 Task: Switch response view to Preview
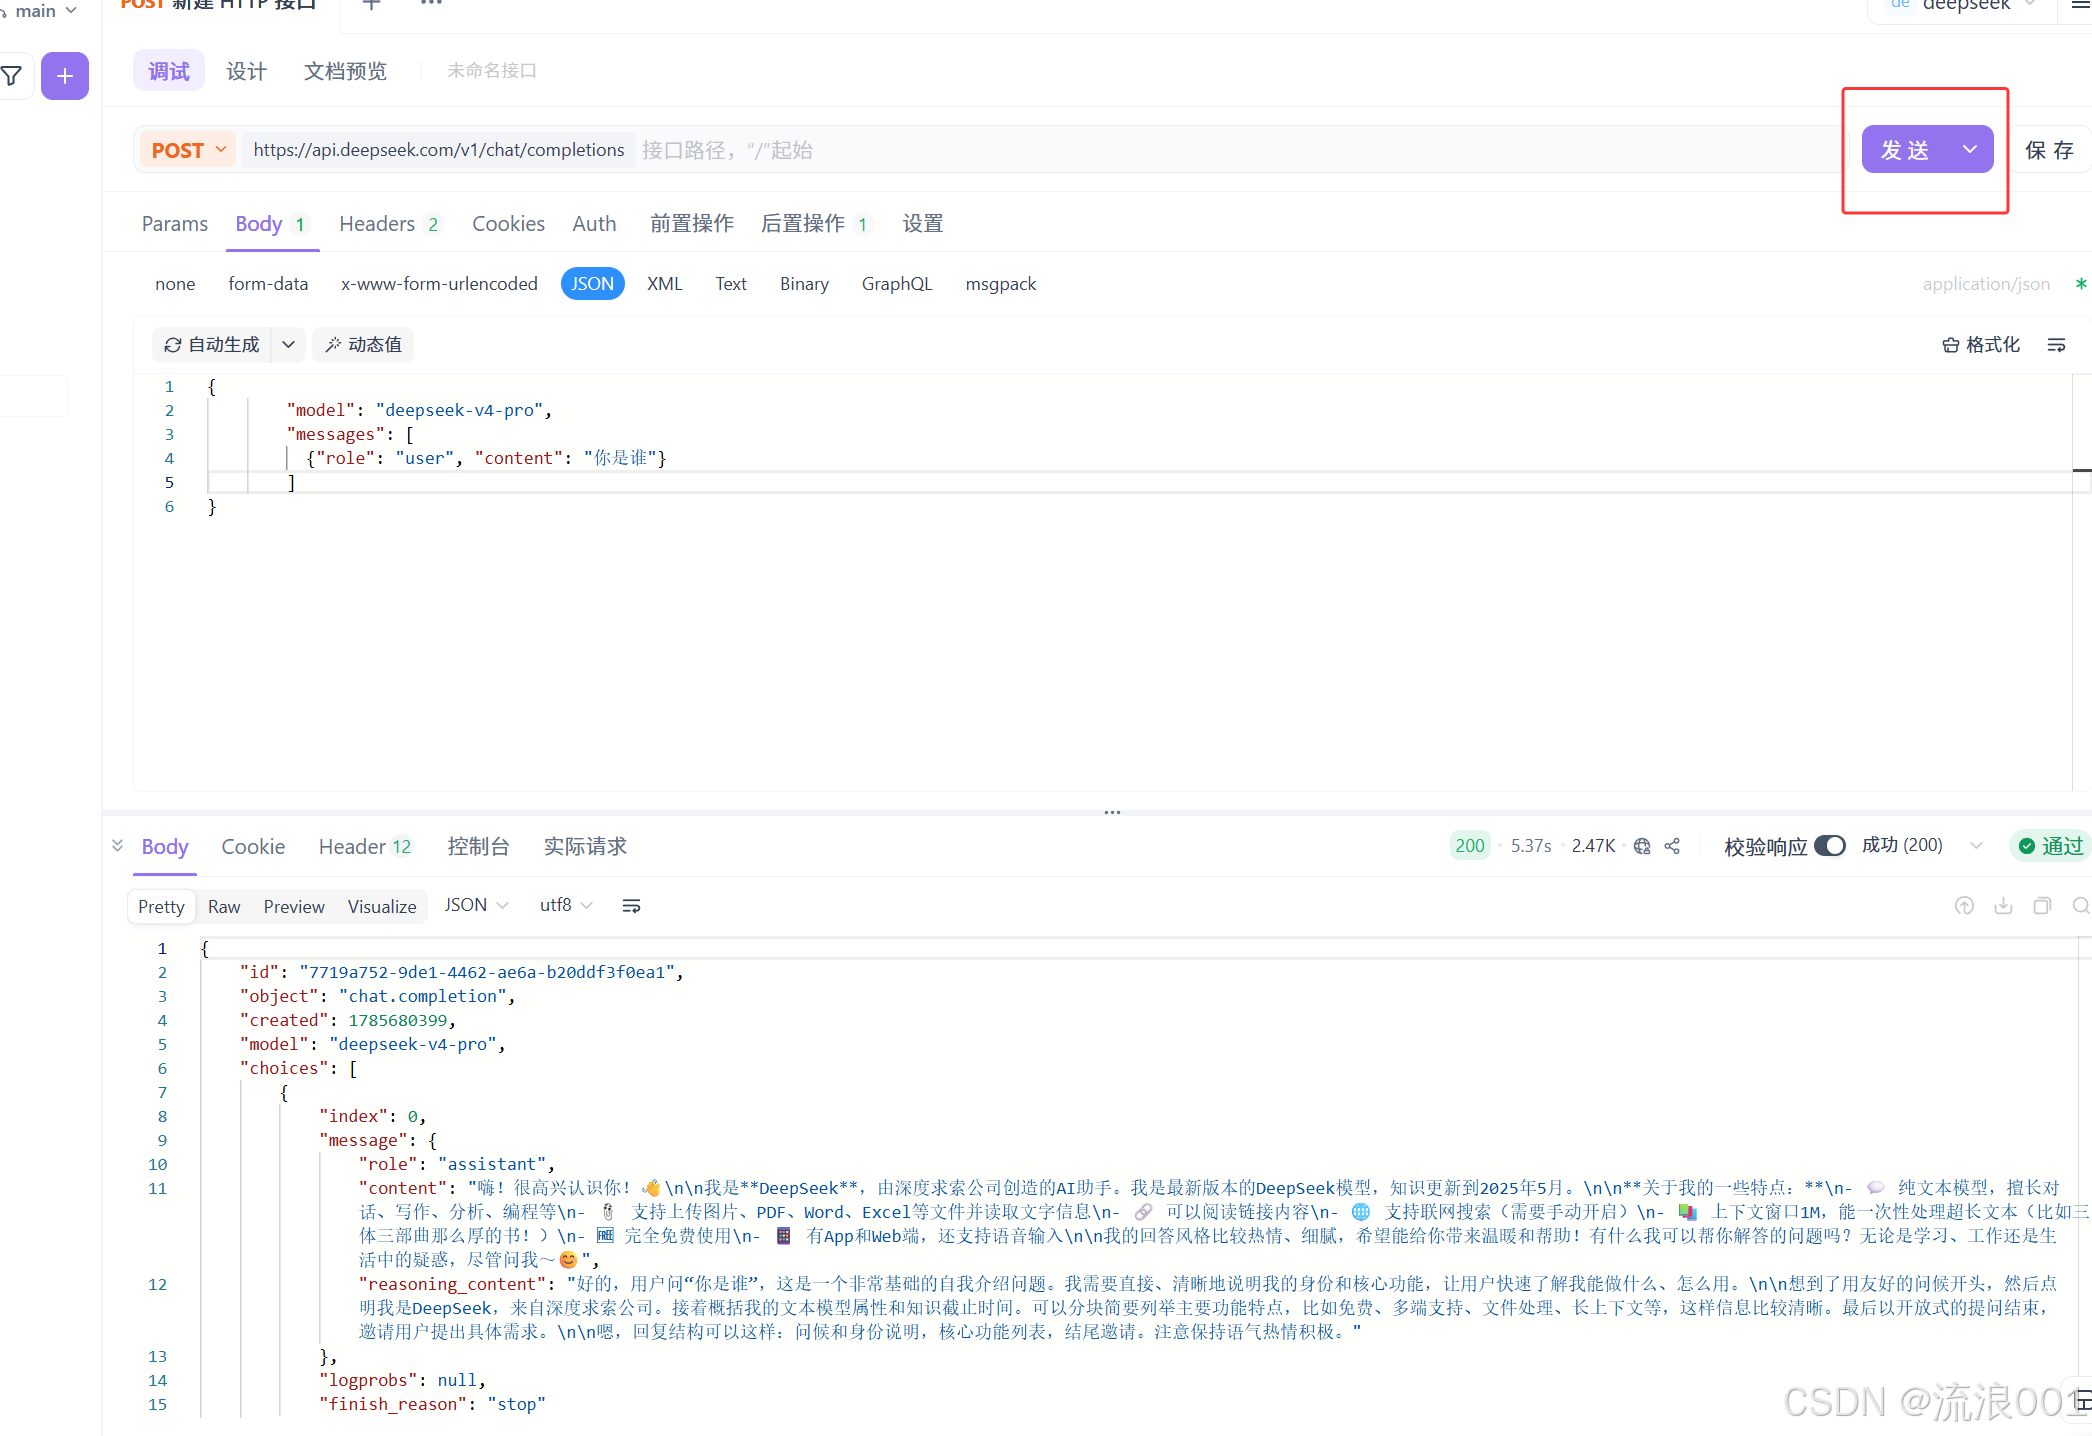coord(294,907)
